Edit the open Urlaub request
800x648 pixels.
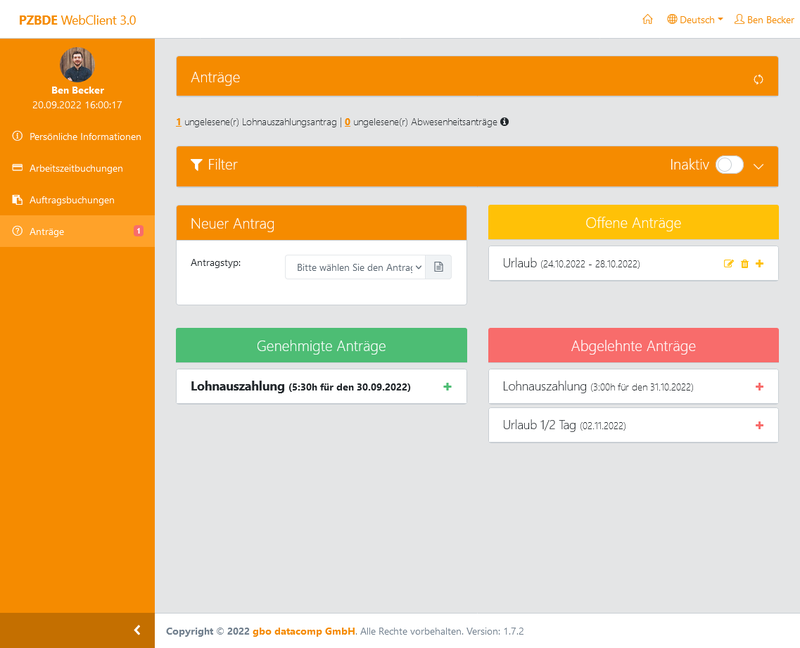[729, 264]
